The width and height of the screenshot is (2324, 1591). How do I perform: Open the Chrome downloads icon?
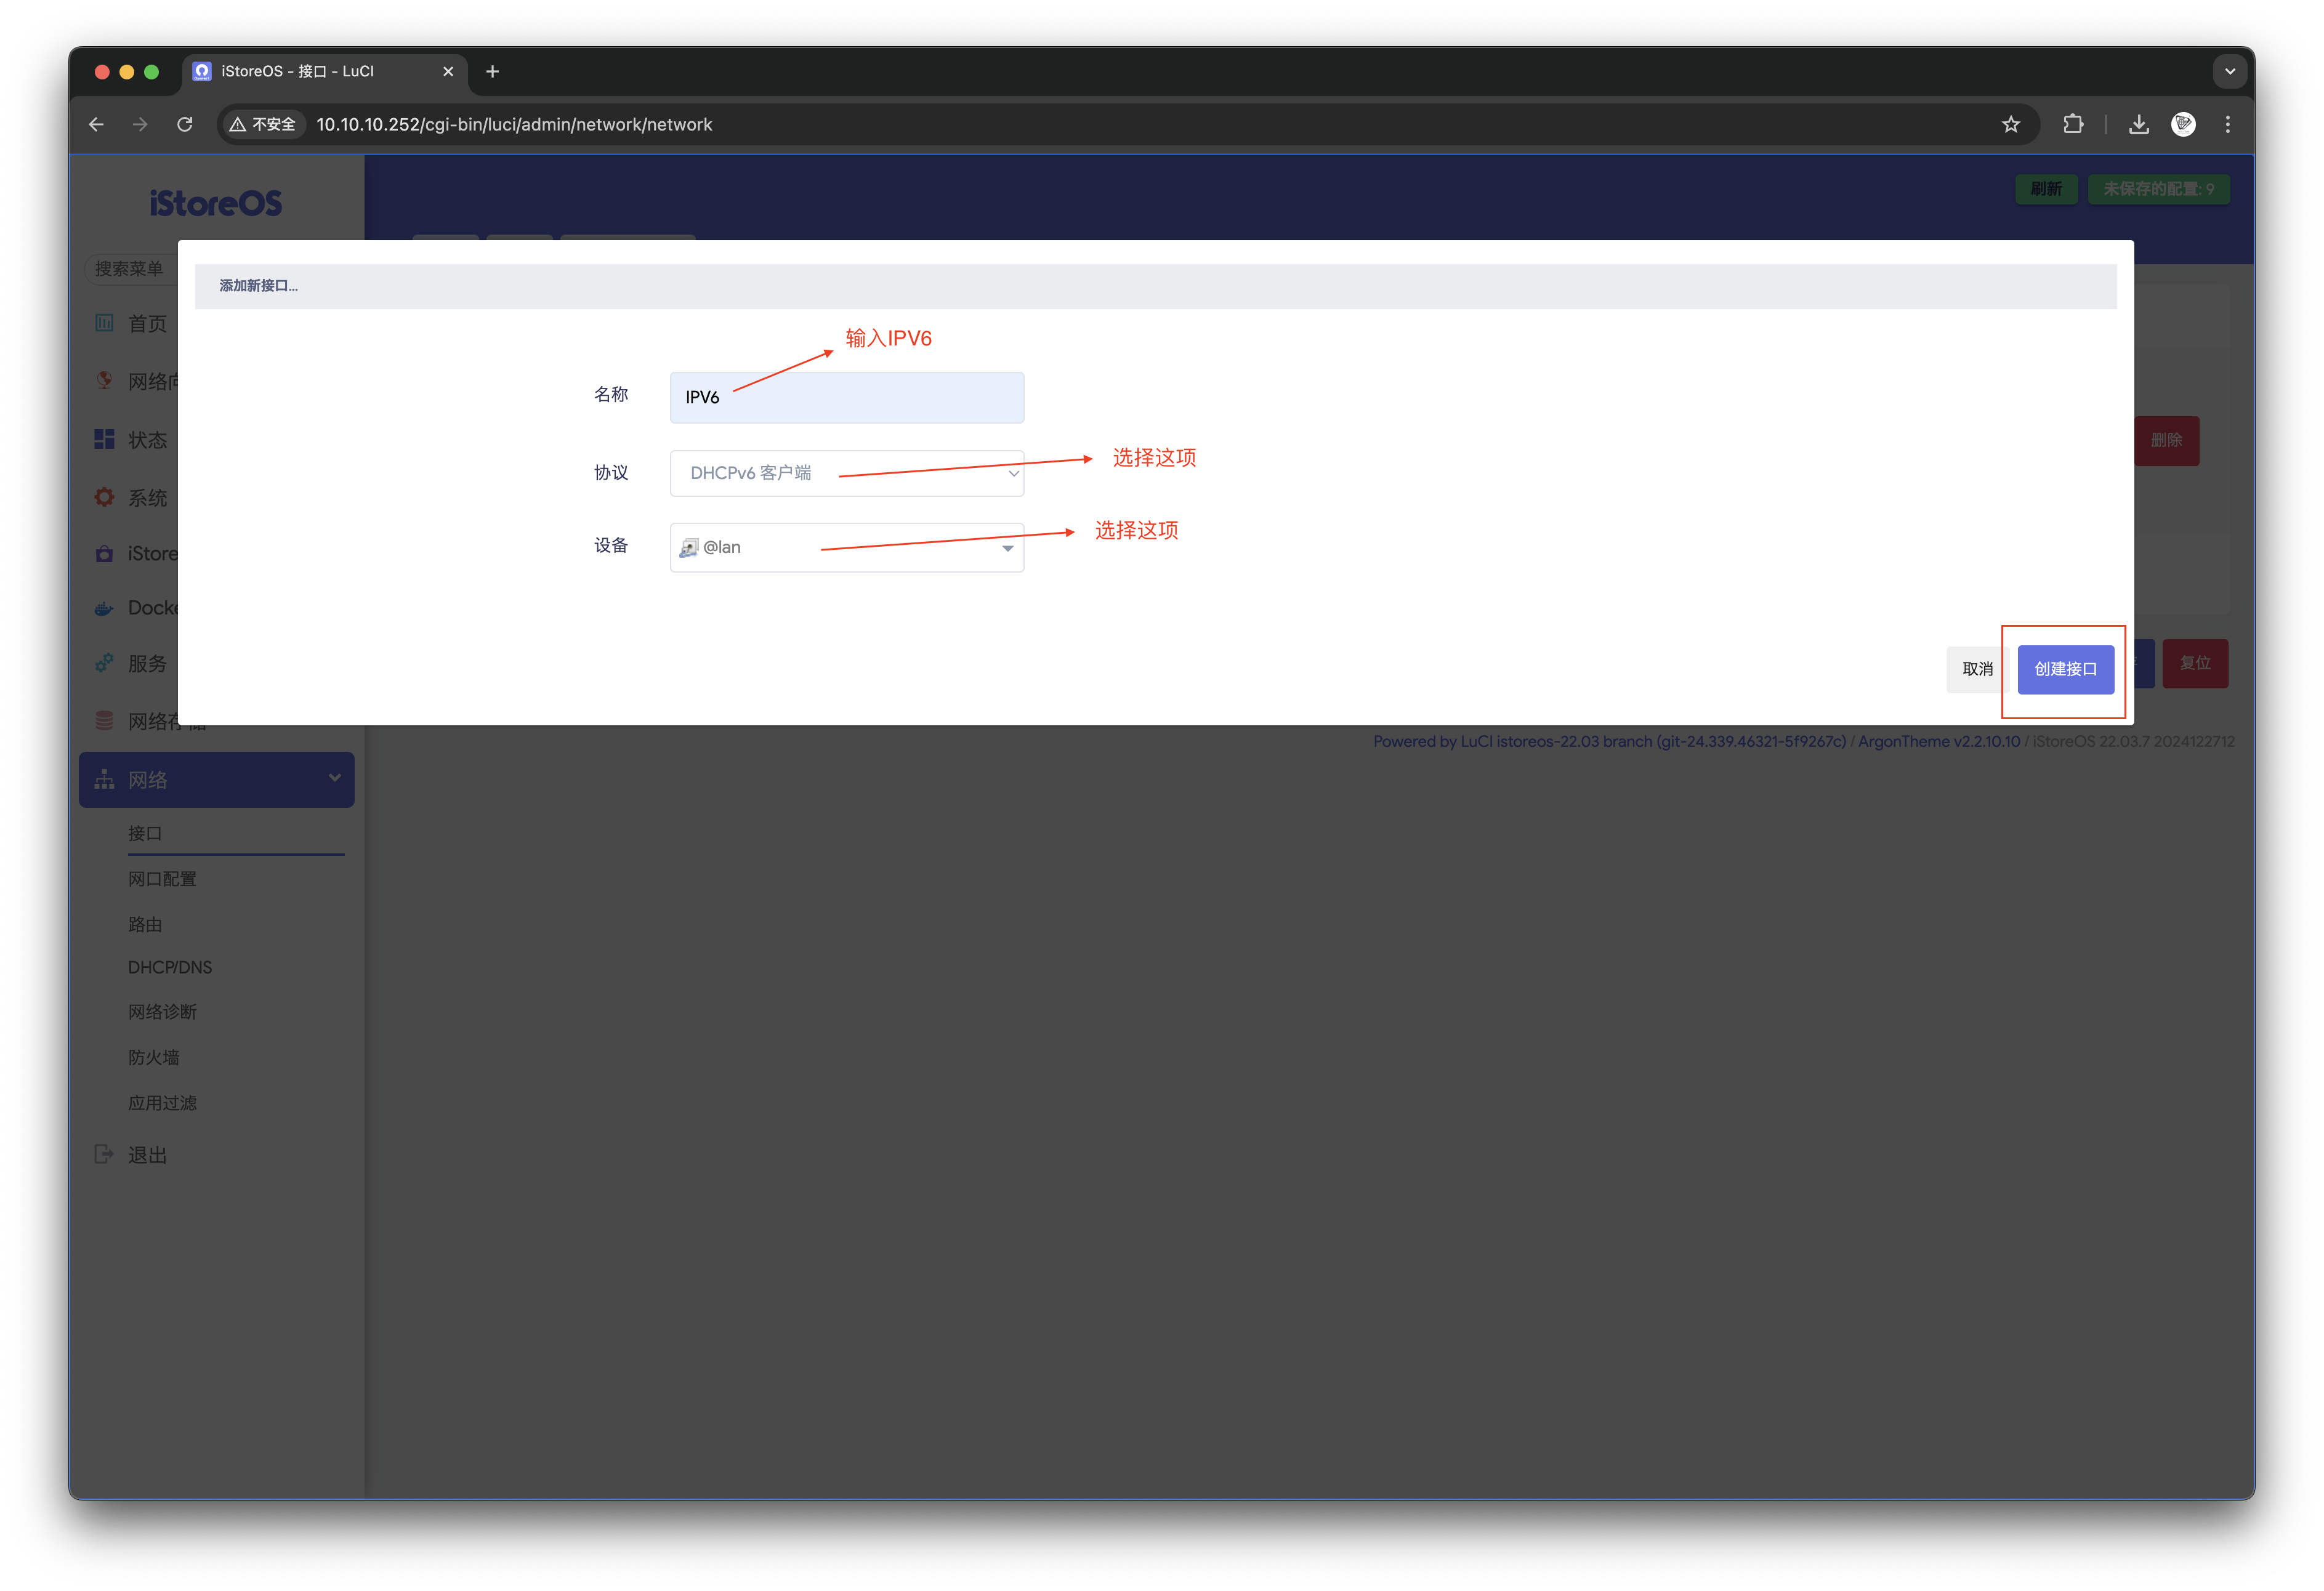coord(2139,124)
